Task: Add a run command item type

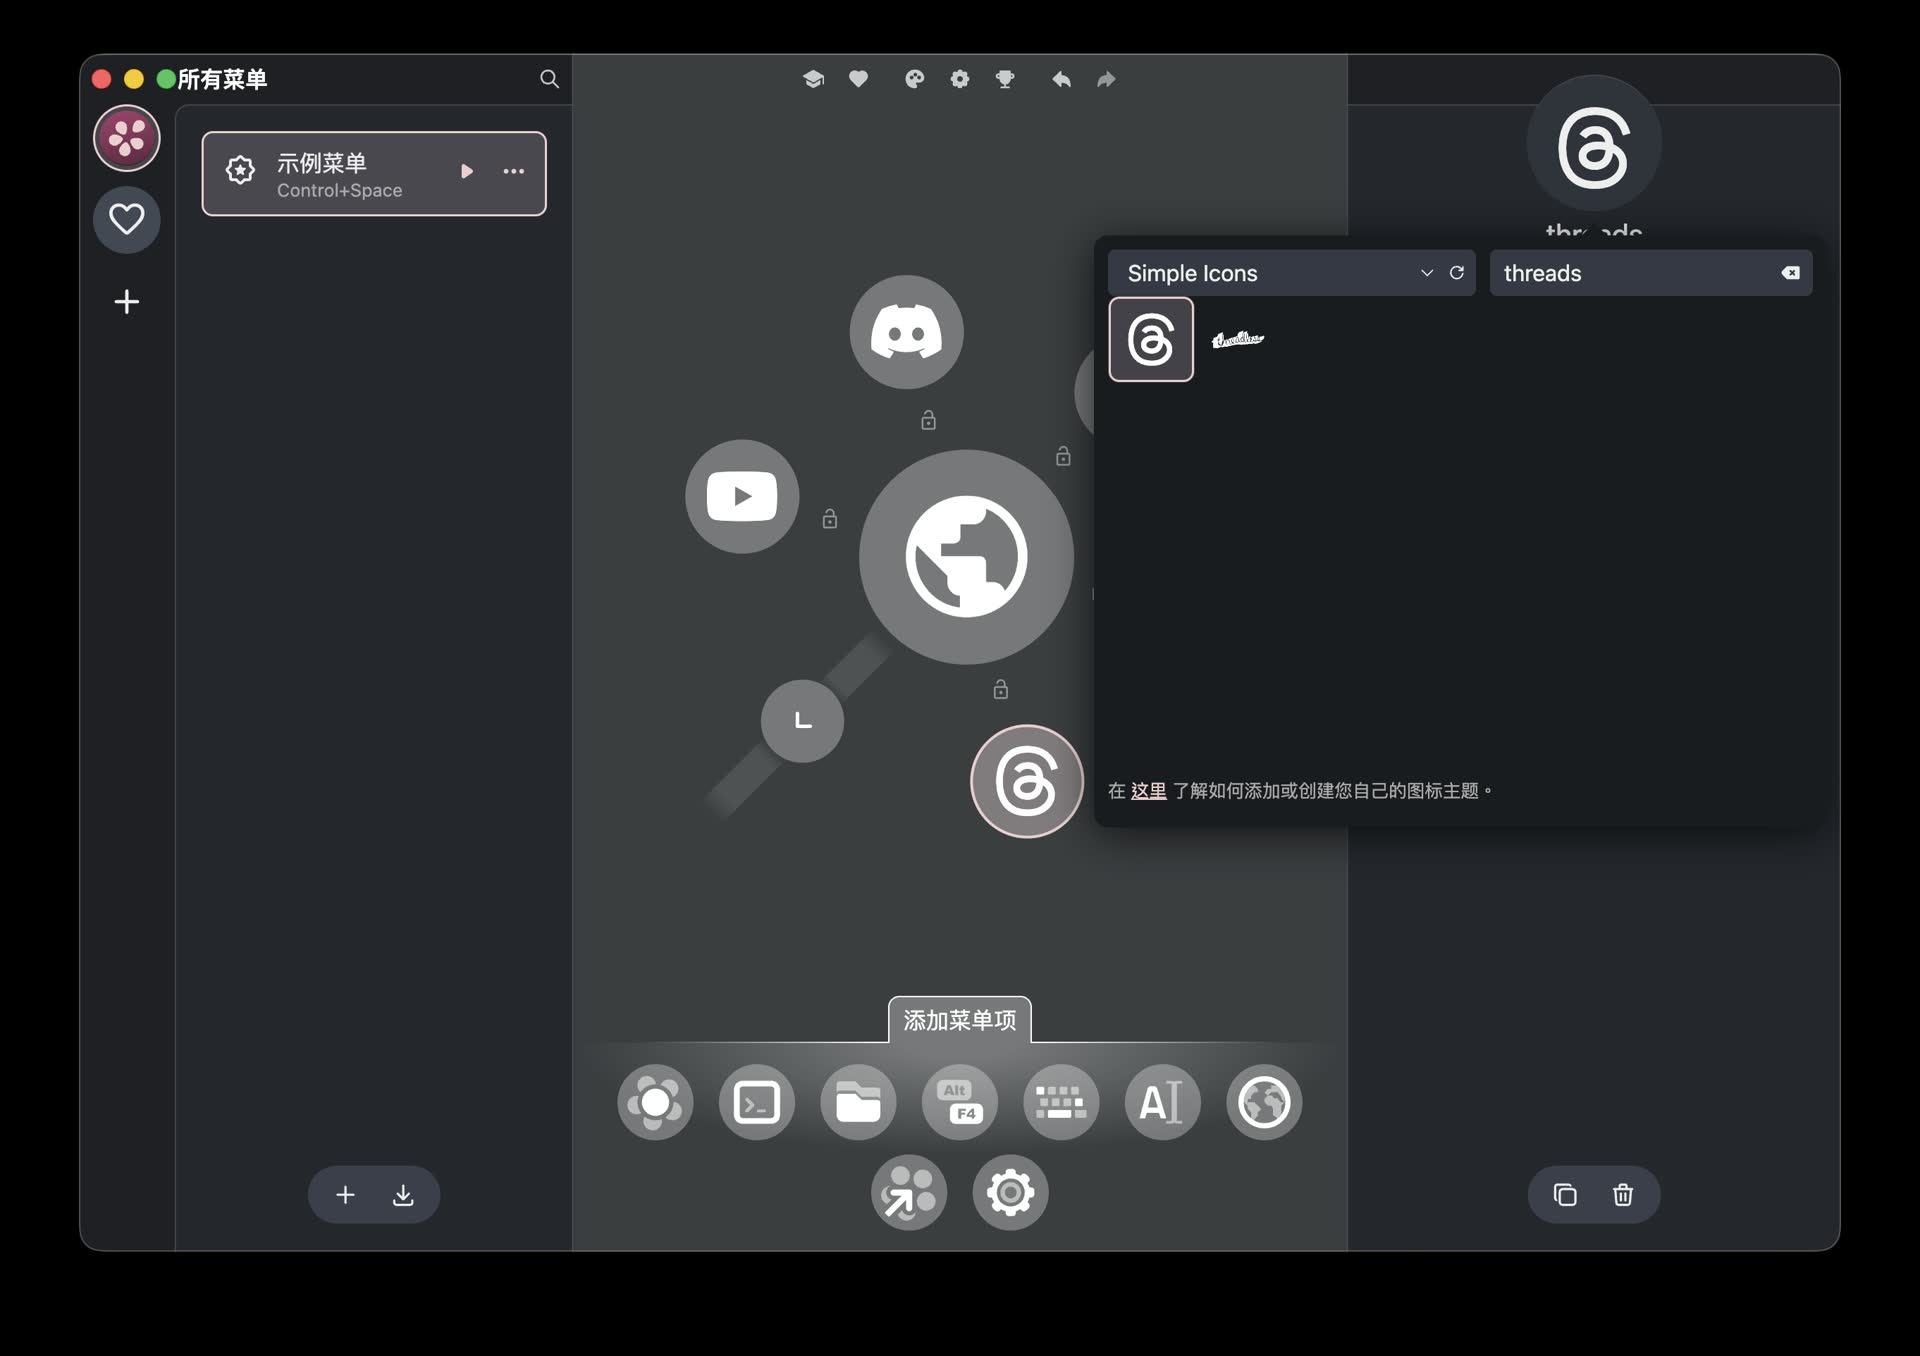Action: pos(757,1102)
